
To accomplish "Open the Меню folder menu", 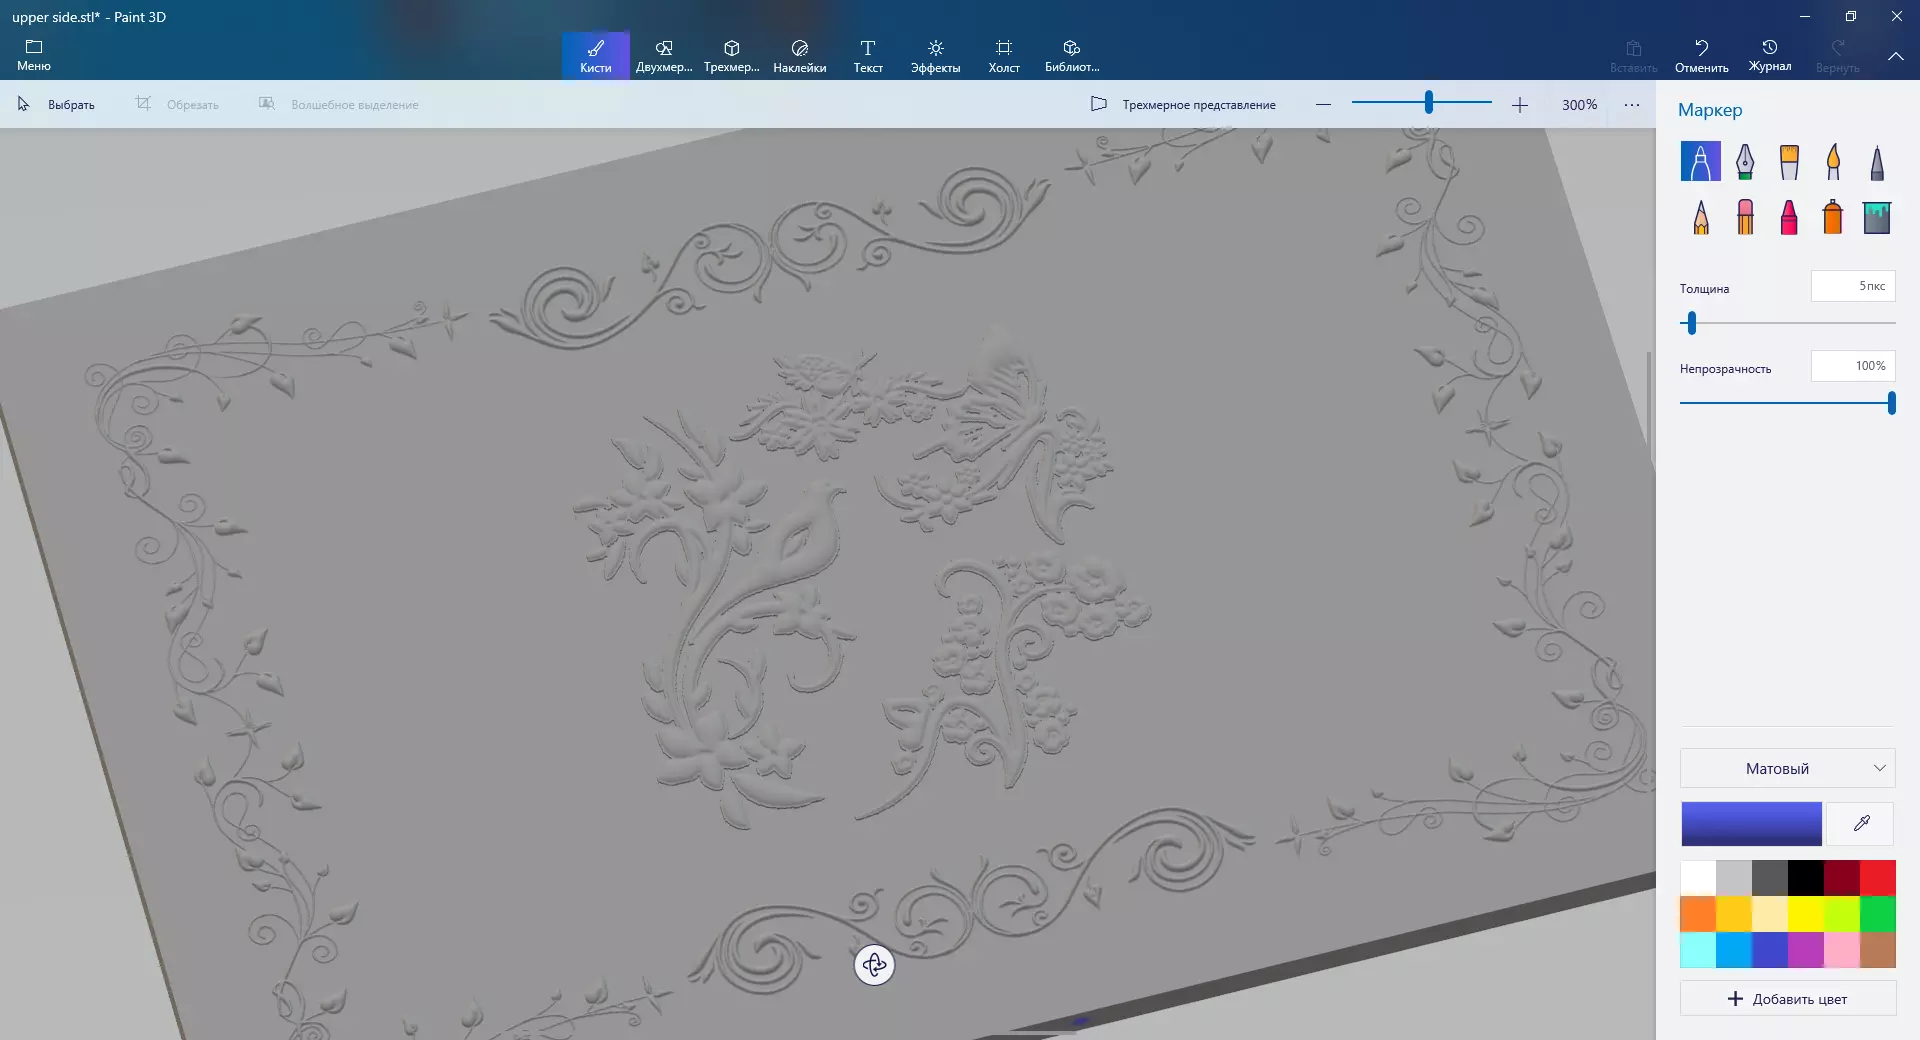I will tap(34, 55).
